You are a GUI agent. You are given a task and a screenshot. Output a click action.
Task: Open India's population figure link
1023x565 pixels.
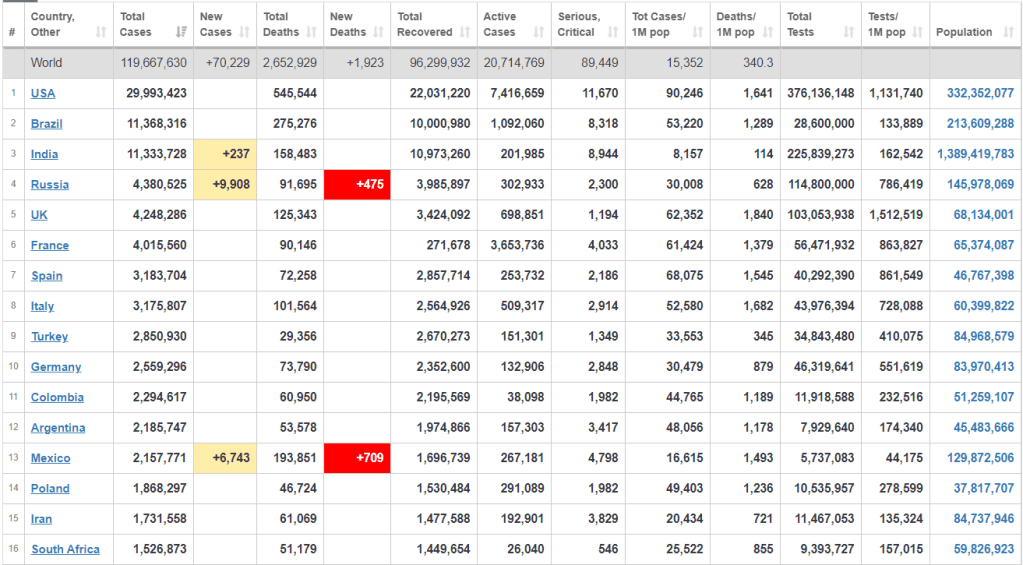(x=975, y=154)
